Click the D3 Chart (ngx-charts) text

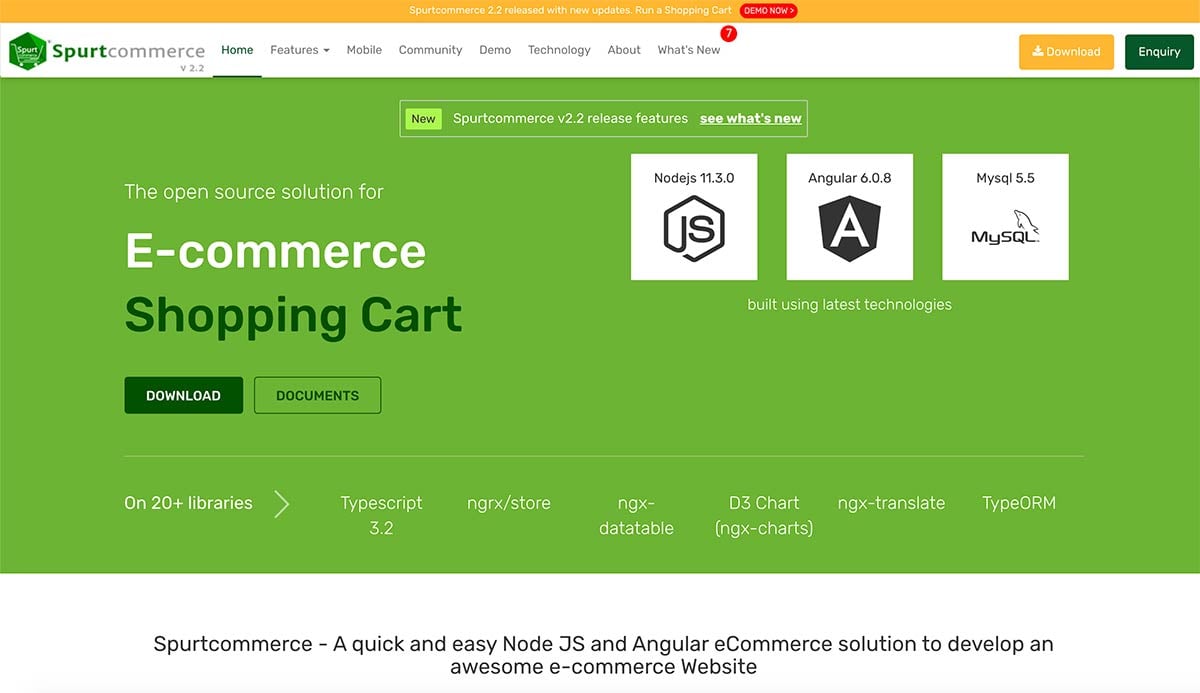click(x=764, y=515)
